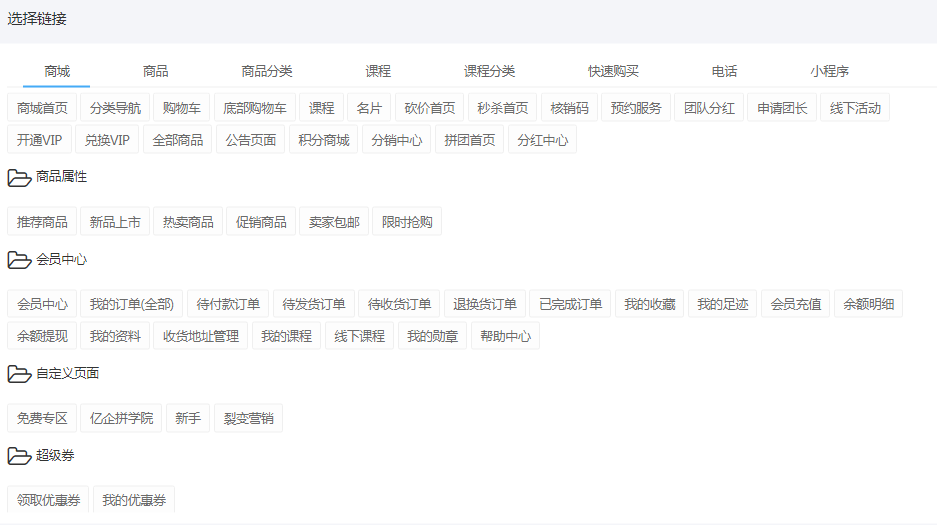
Task: Select the 我的课程 button
Action: coord(286,336)
